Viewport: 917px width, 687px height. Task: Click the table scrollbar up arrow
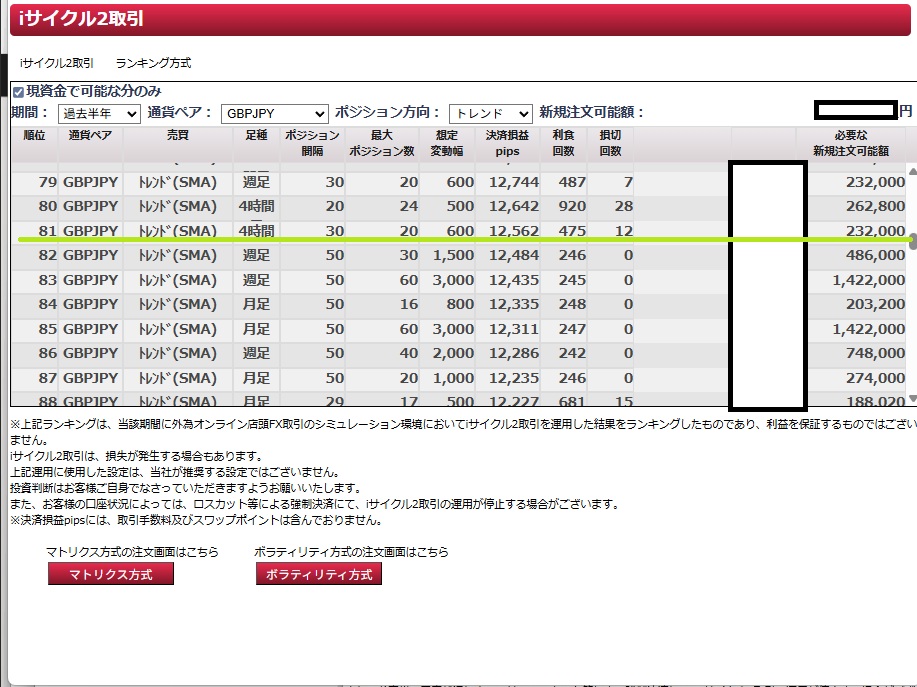click(x=911, y=173)
